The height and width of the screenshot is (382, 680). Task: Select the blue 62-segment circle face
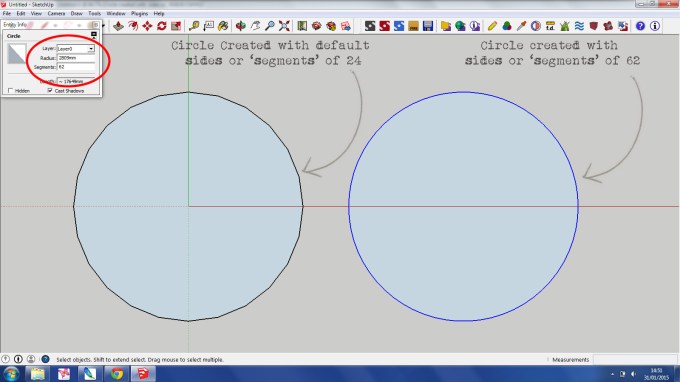pyautogui.click(x=463, y=206)
